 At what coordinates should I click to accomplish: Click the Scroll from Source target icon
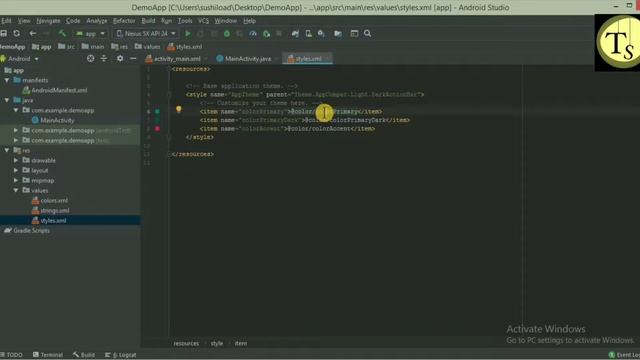(x=91, y=59)
